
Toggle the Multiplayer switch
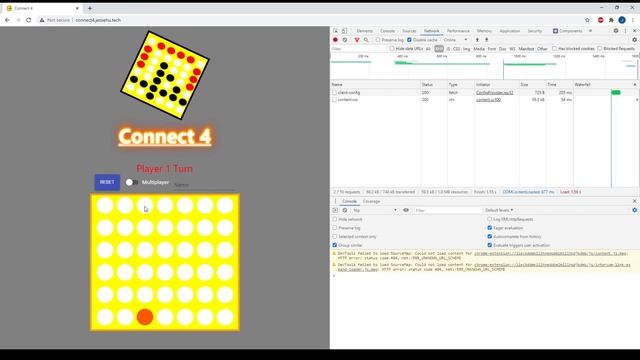click(131, 182)
